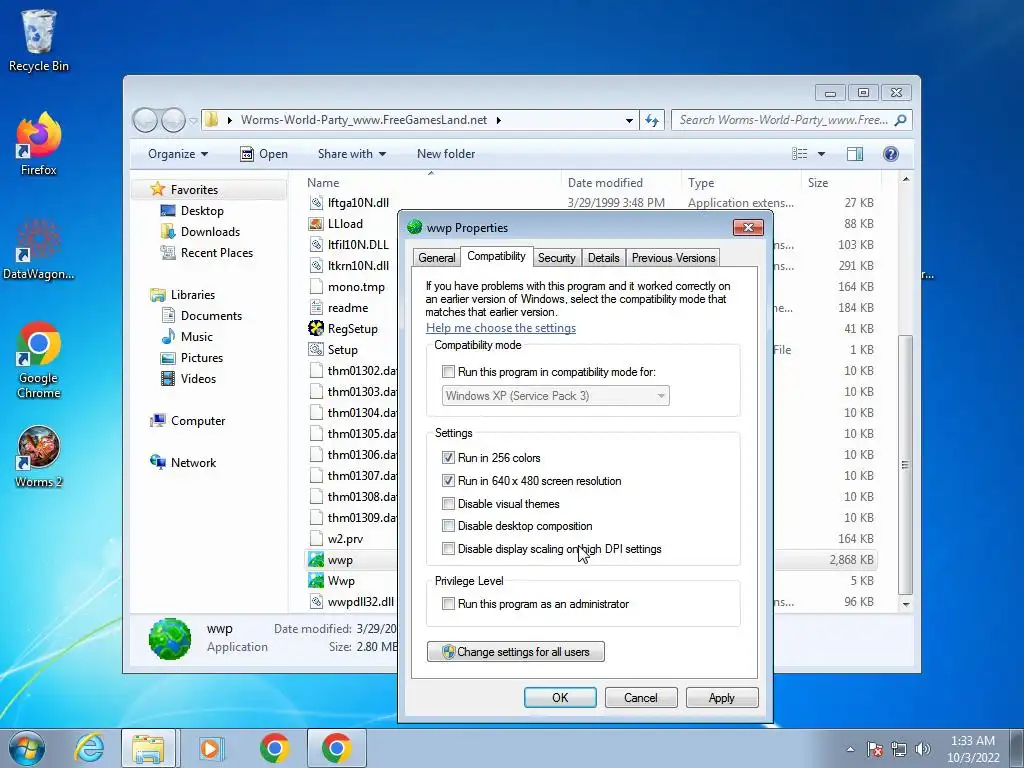Select the RegSetup file icon
This screenshot has width=1024, height=768.
click(x=316, y=328)
